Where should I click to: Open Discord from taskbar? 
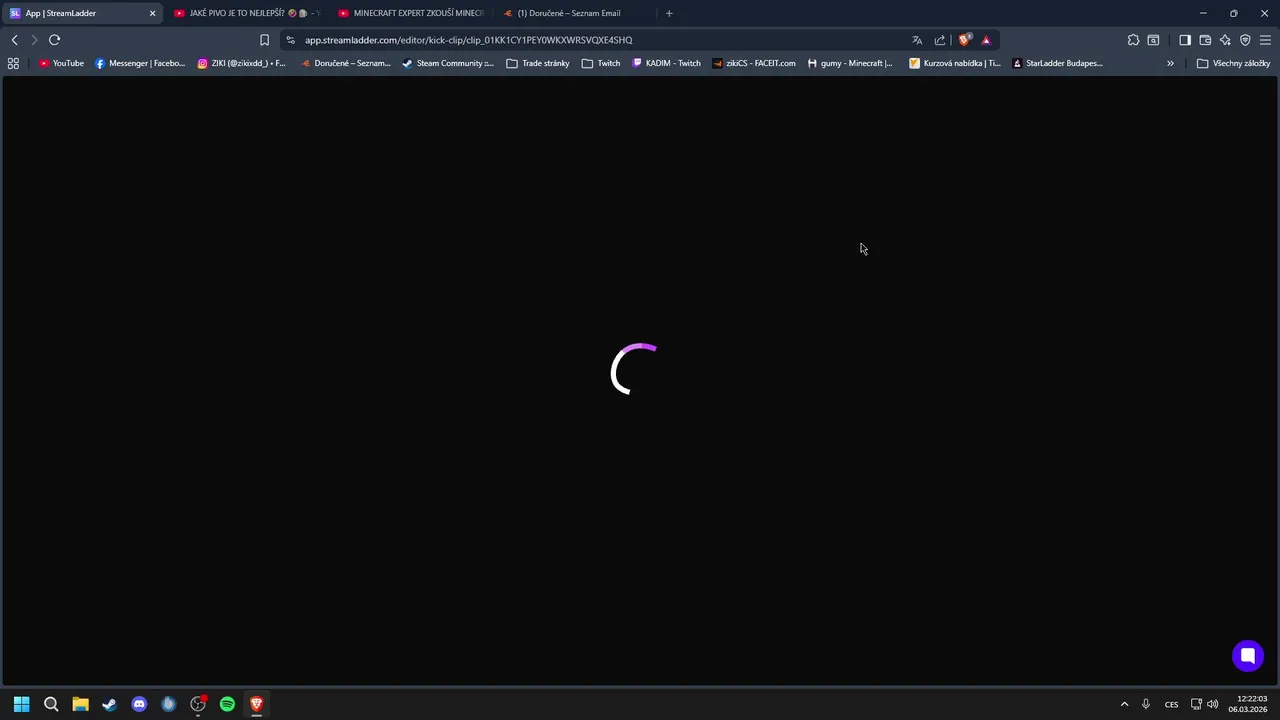pos(139,704)
